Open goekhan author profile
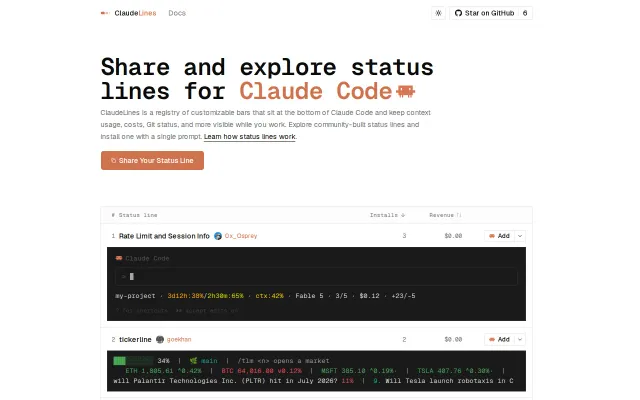 point(179,340)
